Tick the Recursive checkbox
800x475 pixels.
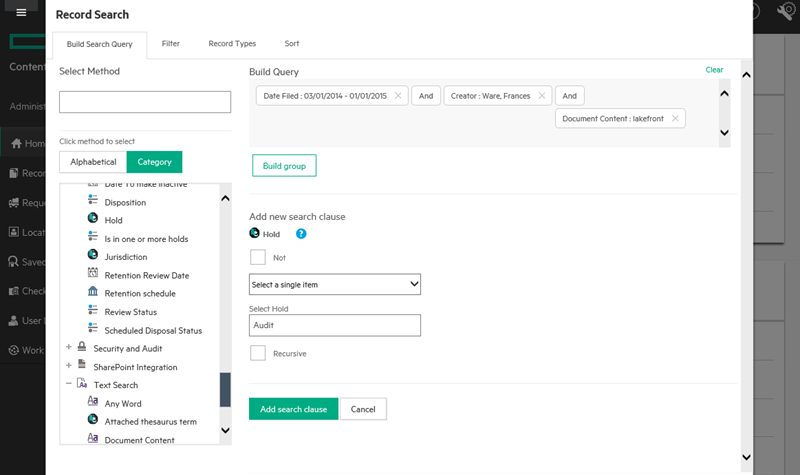coord(258,353)
